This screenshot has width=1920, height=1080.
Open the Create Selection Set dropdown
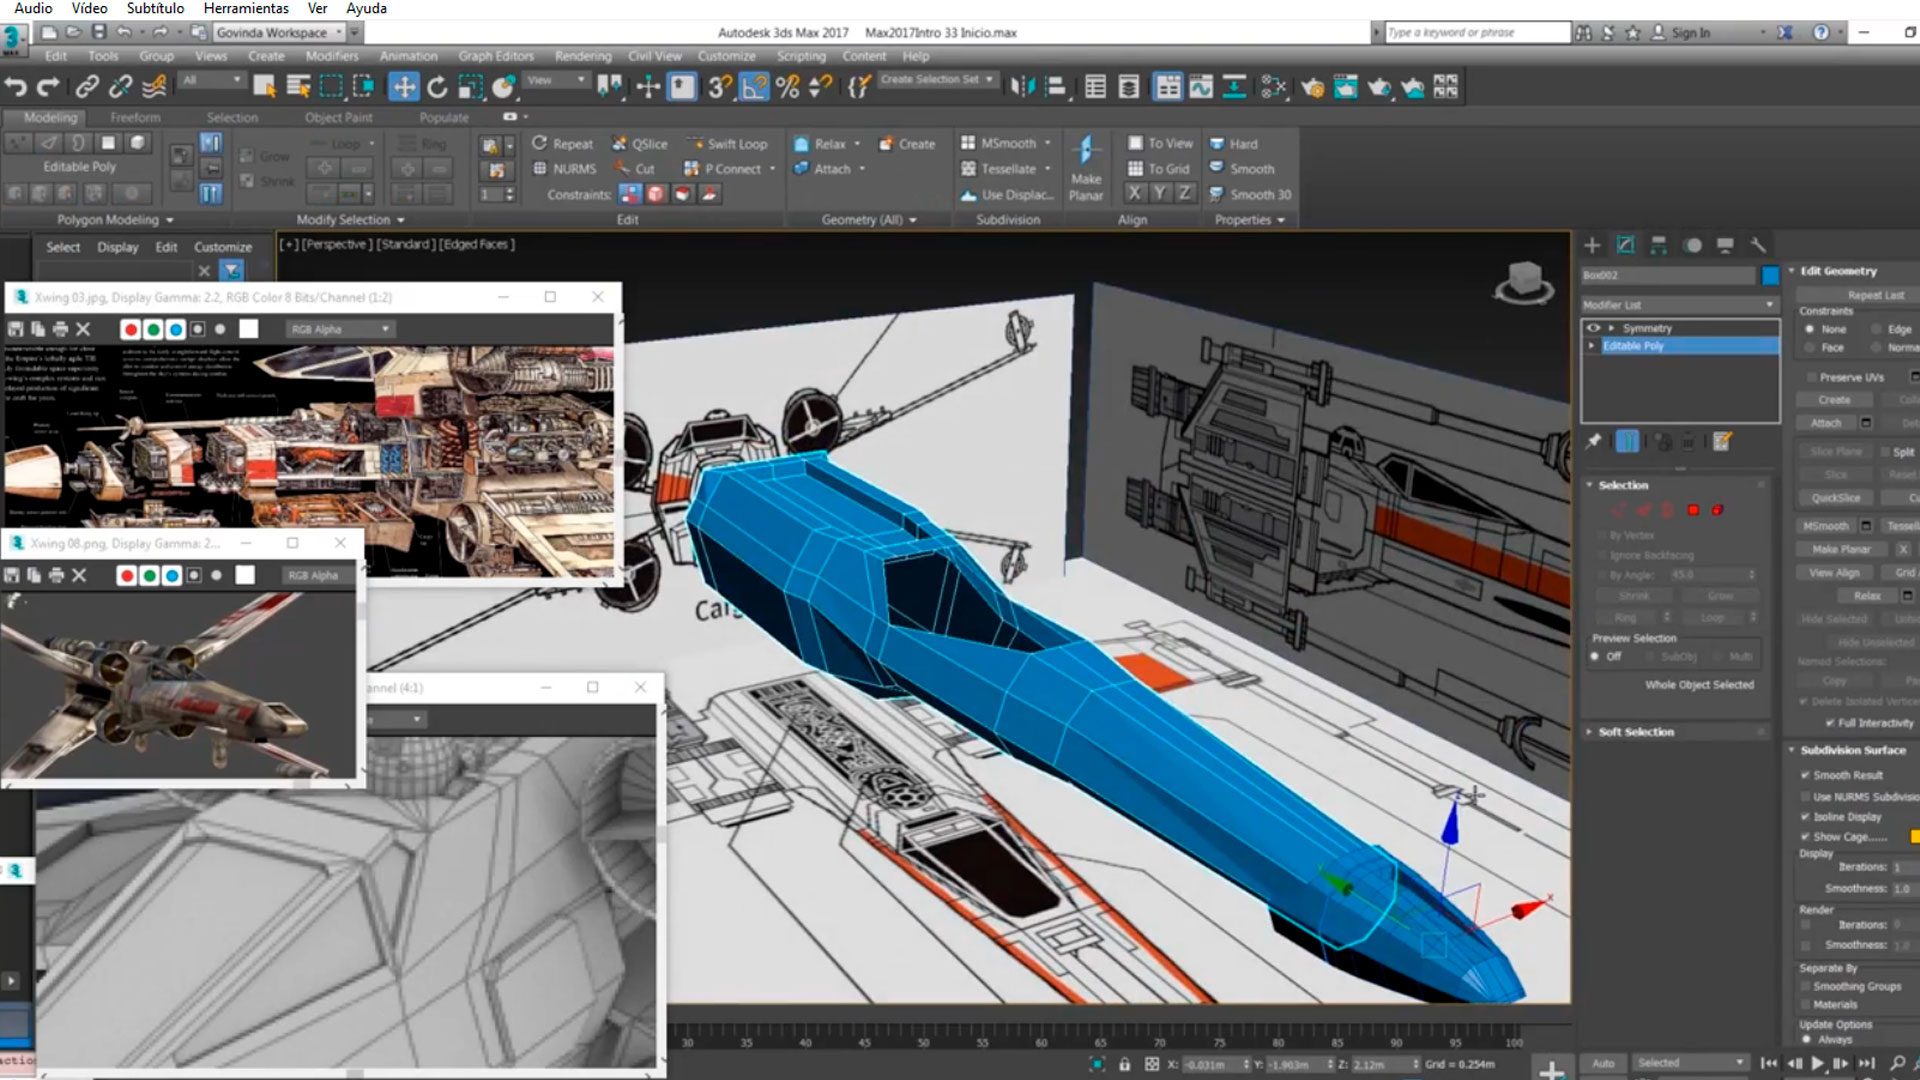[x=937, y=80]
